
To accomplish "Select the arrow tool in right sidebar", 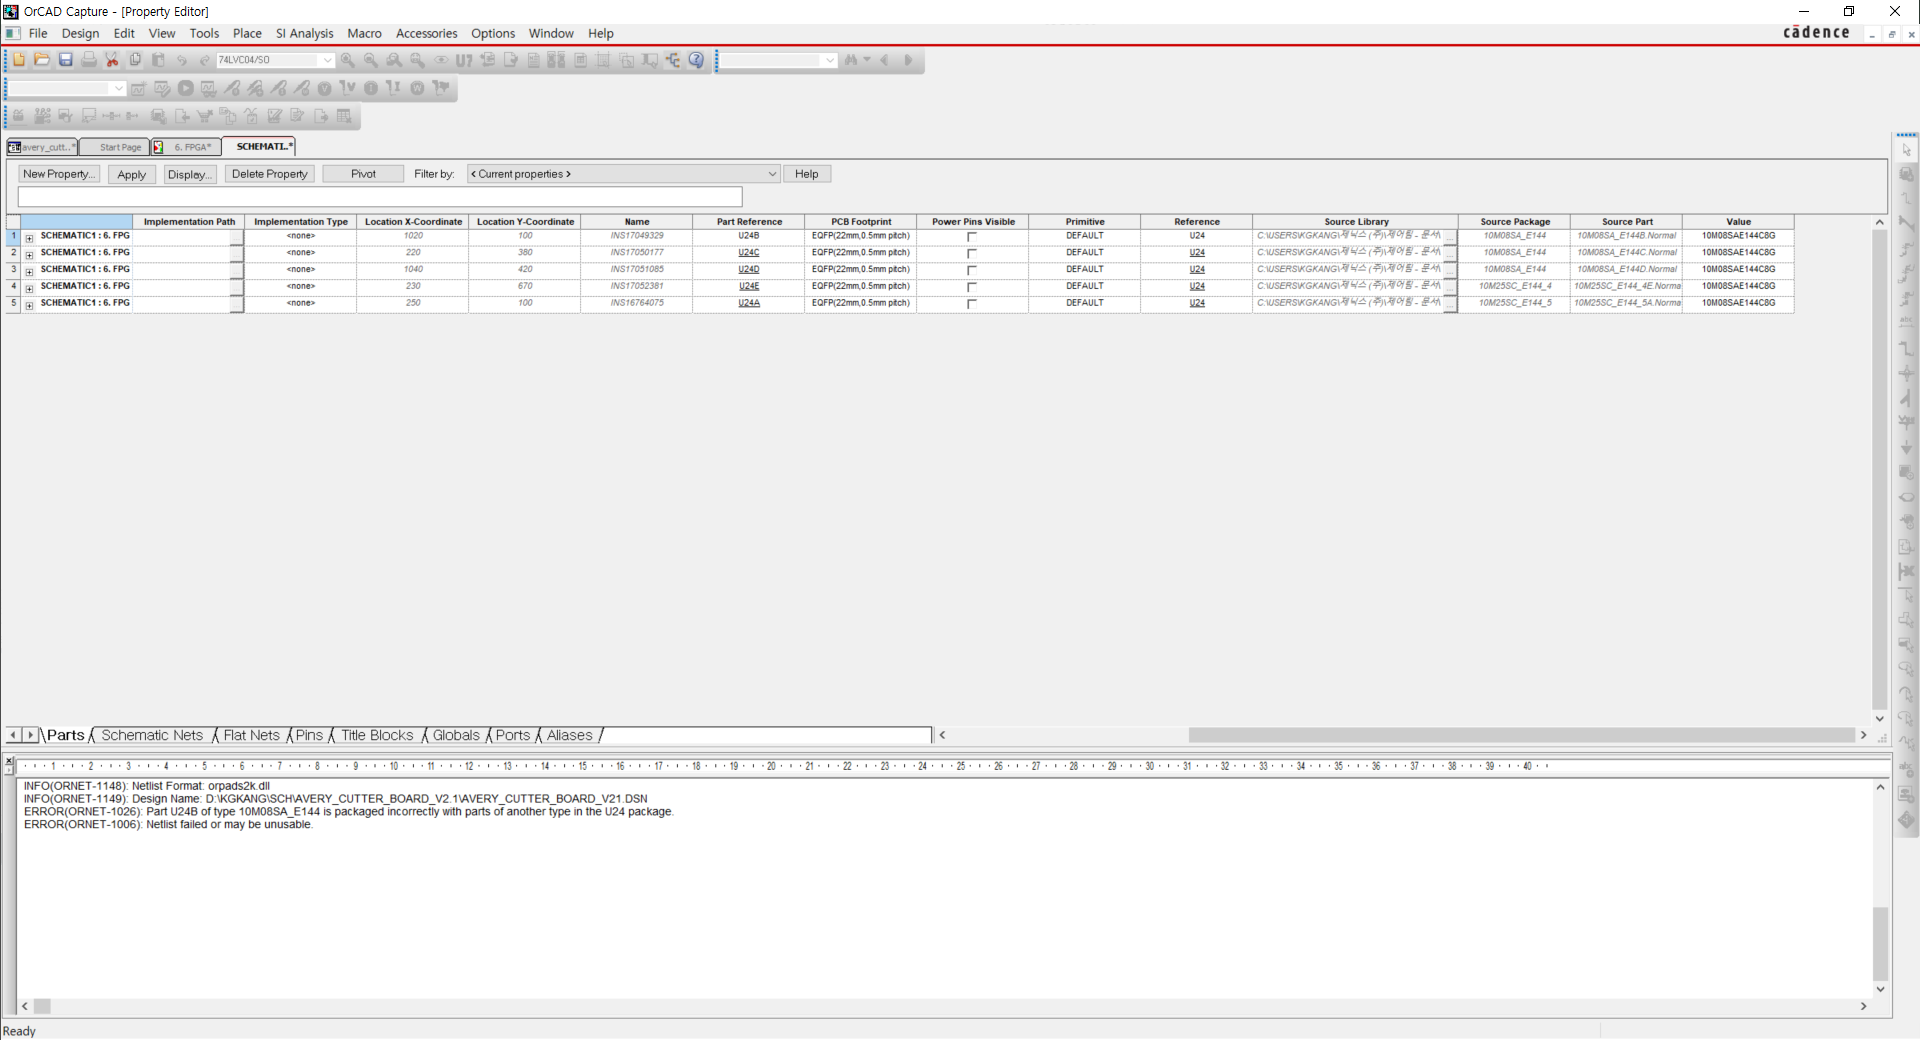I will point(1907,150).
